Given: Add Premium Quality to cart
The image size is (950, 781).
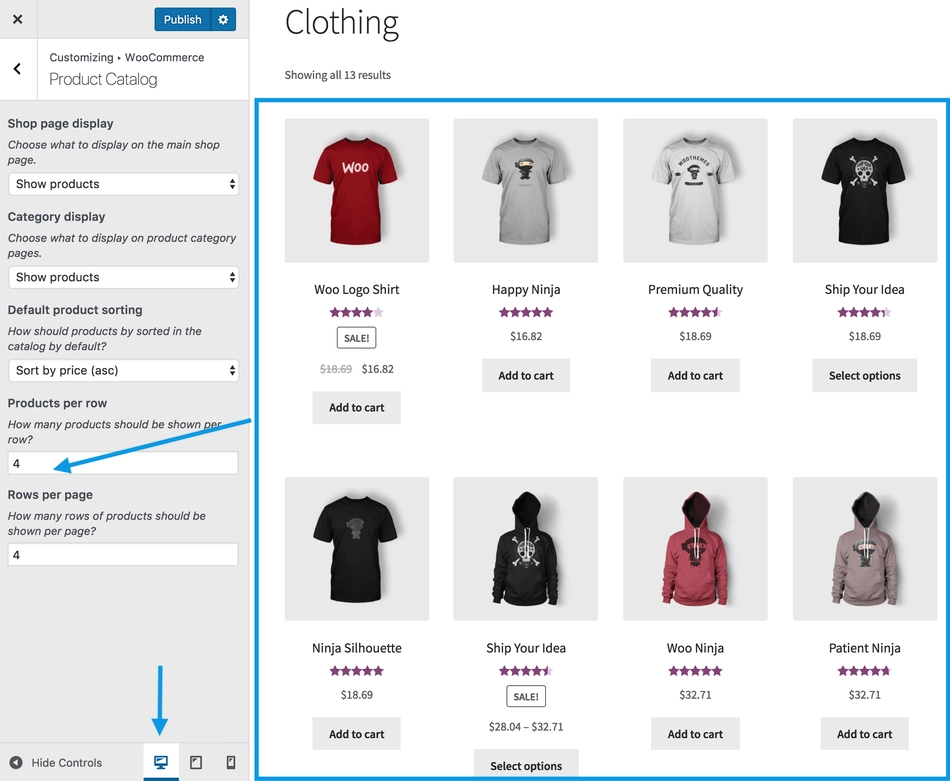Looking at the screenshot, I should [x=695, y=376].
